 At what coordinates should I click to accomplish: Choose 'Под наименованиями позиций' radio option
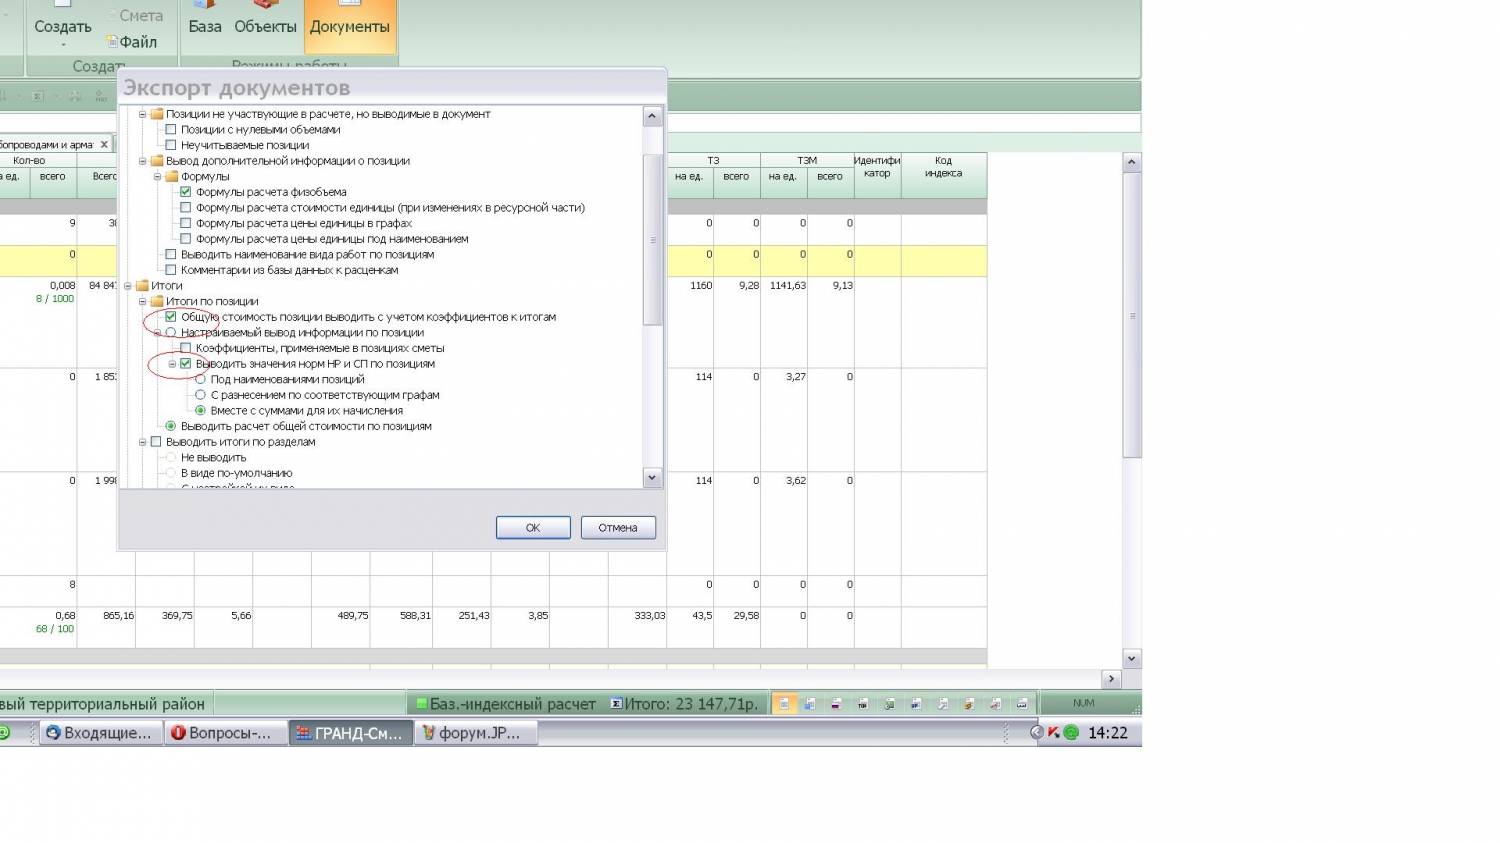click(201, 379)
